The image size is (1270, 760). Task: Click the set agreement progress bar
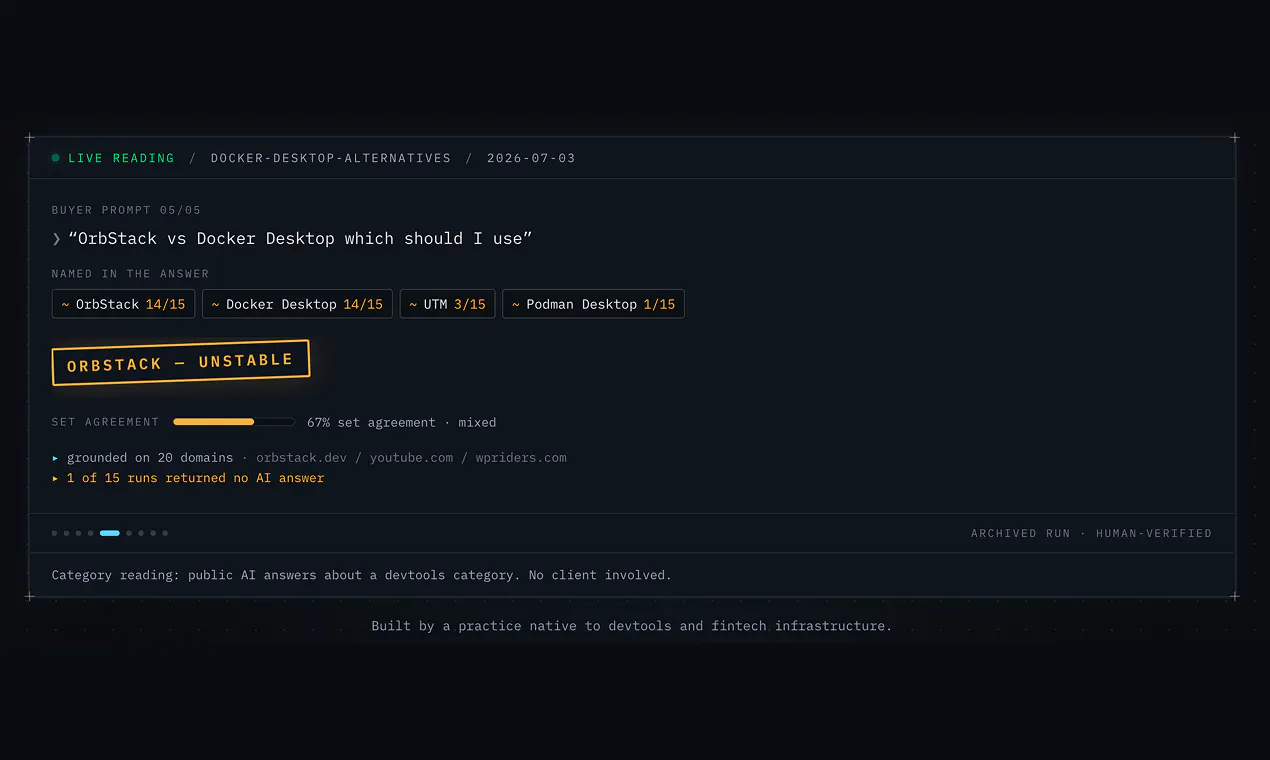(234, 422)
